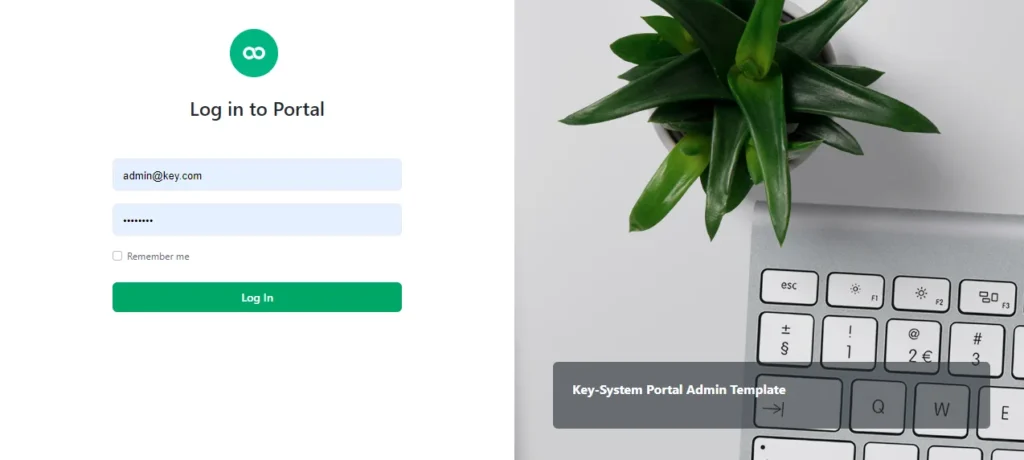Click the Remember me label text
The height and width of the screenshot is (460, 1024).
point(158,257)
